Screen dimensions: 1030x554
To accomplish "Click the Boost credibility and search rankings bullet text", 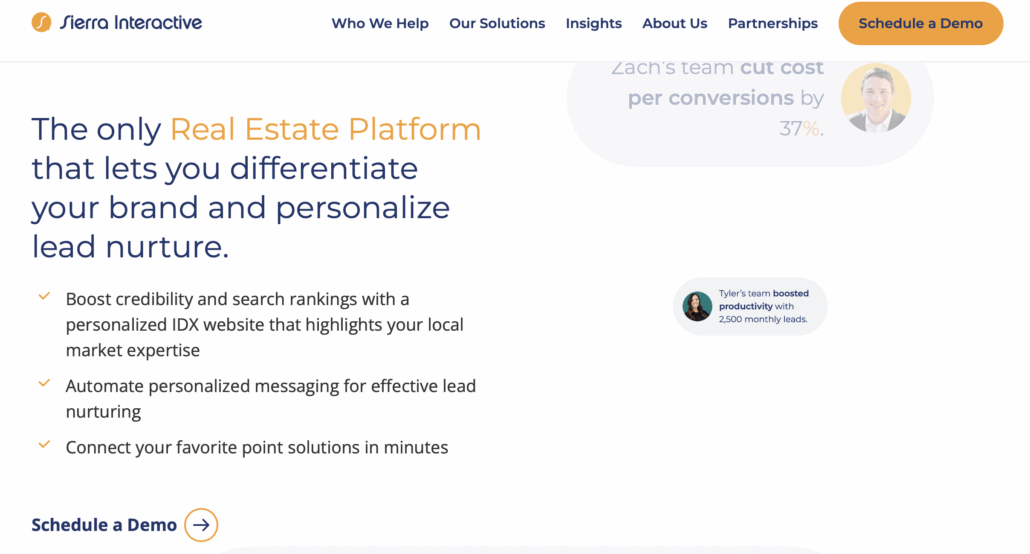I will 265,325.
